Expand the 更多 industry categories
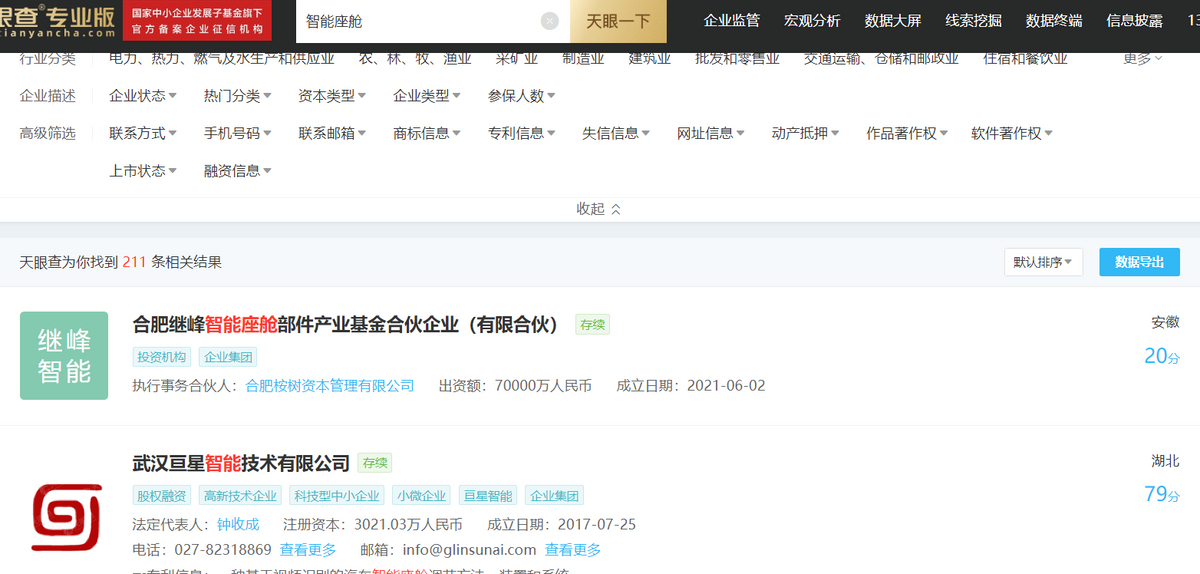The width and height of the screenshot is (1200, 574). [x=1142, y=59]
